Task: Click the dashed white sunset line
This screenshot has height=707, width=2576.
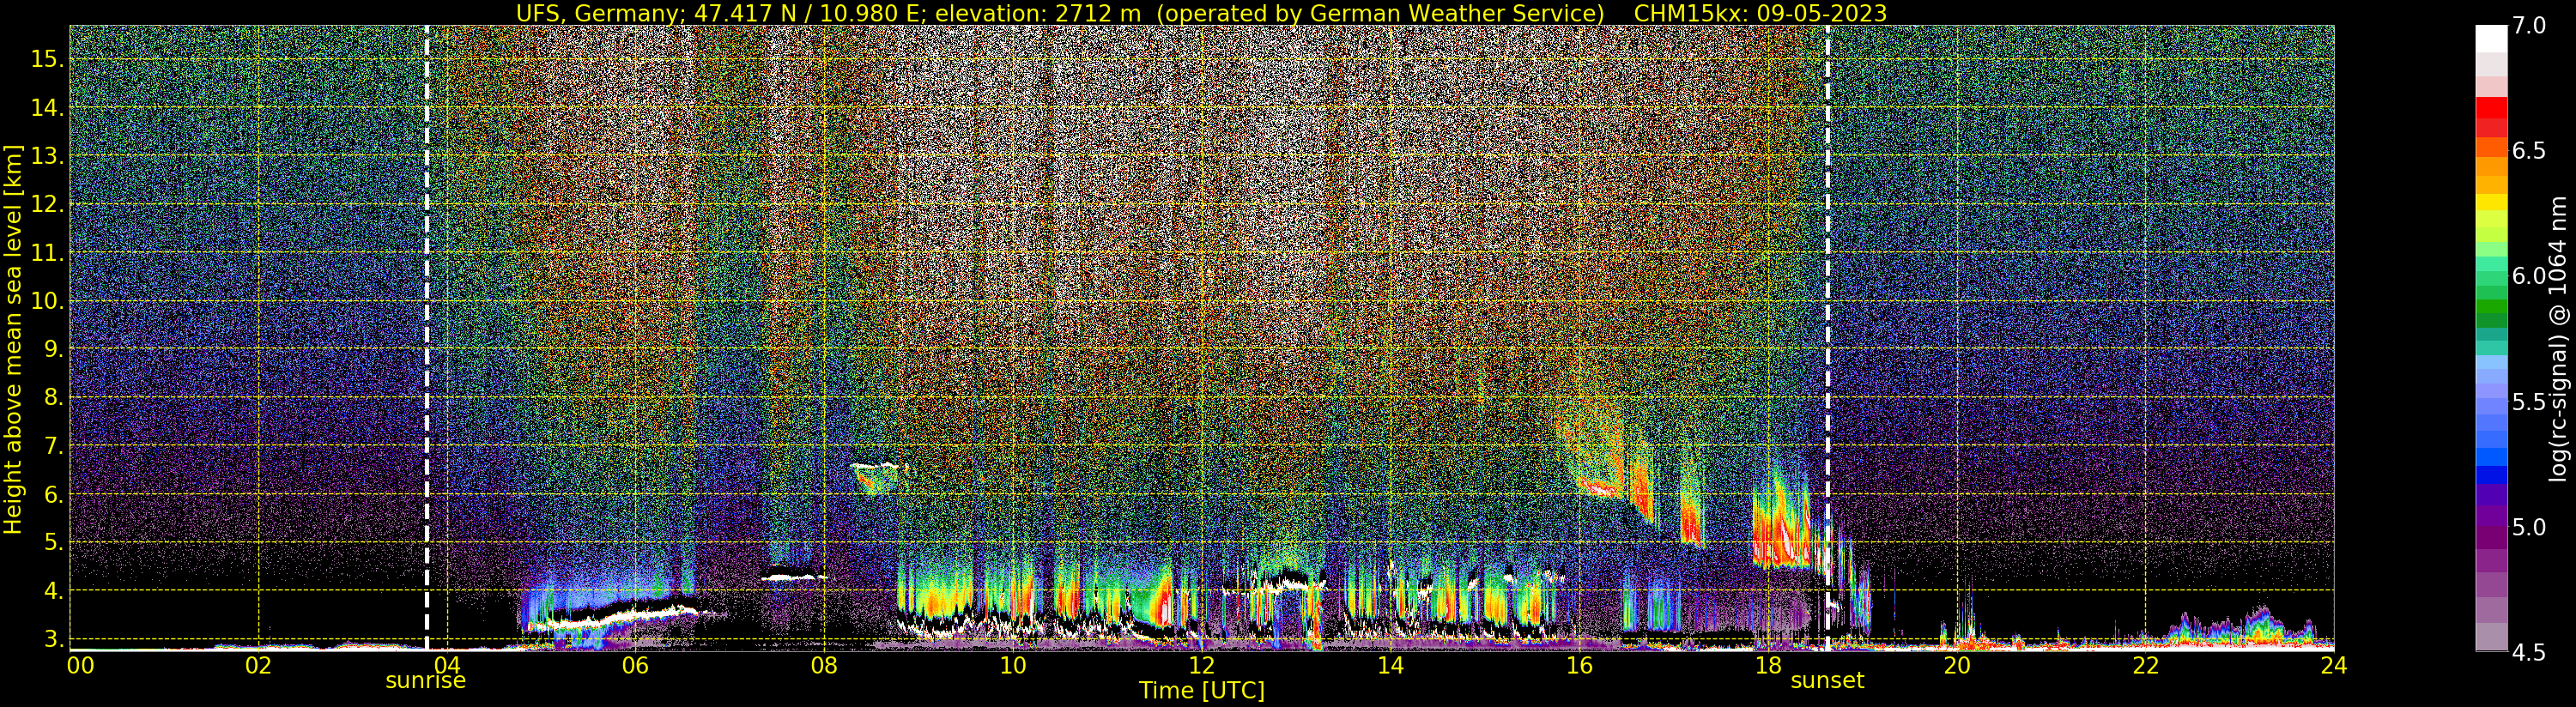Action: 1828,338
